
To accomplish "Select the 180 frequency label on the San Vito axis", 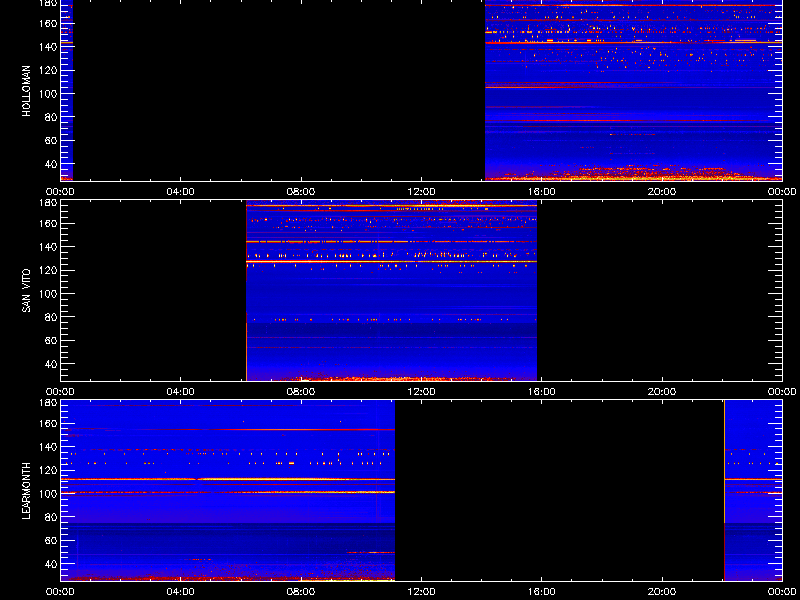I will pos(49,203).
